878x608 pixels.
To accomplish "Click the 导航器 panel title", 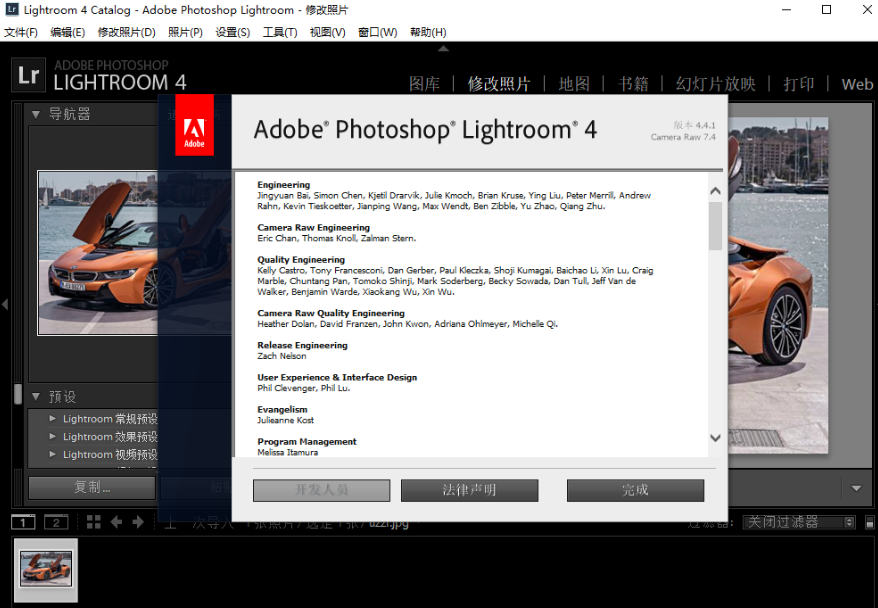I will point(69,115).
